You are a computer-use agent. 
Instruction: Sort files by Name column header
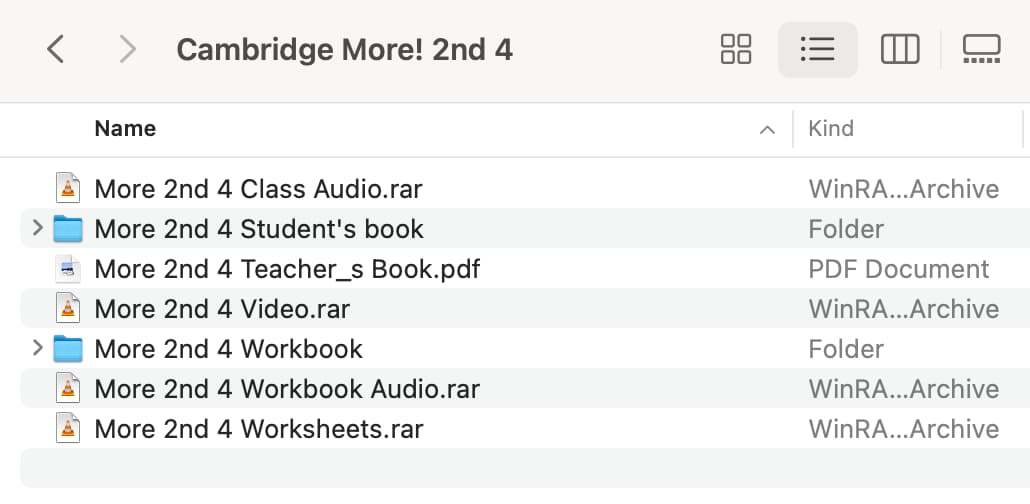pyautogui.click(x=125, y=128)
